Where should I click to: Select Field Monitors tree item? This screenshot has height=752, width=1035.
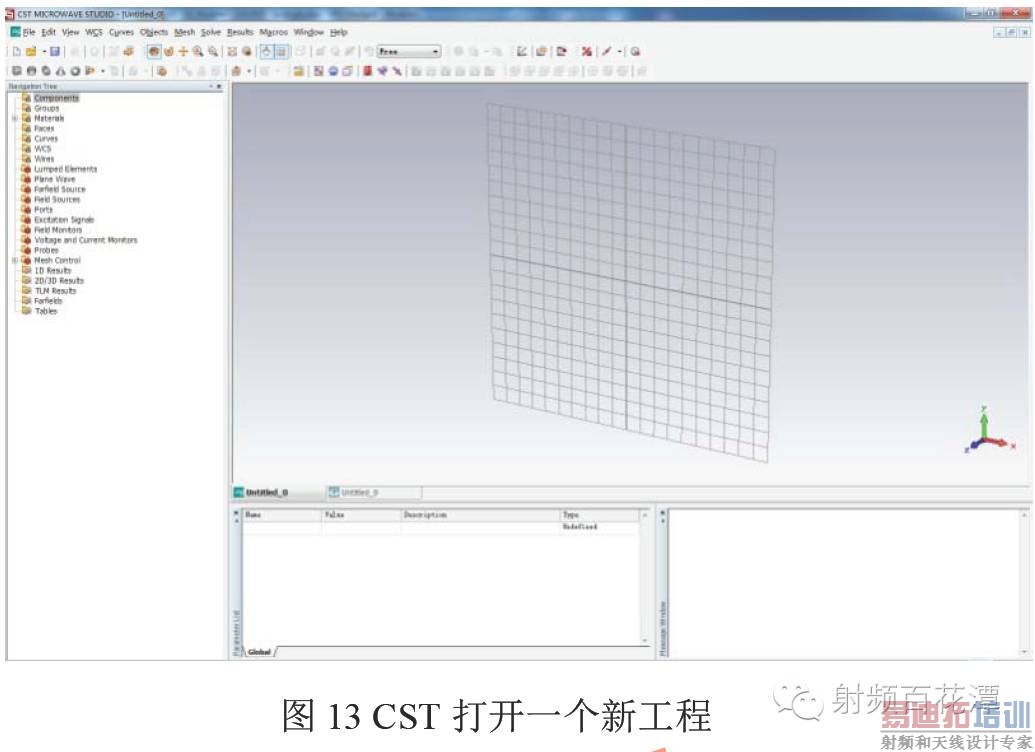(58, 230)
